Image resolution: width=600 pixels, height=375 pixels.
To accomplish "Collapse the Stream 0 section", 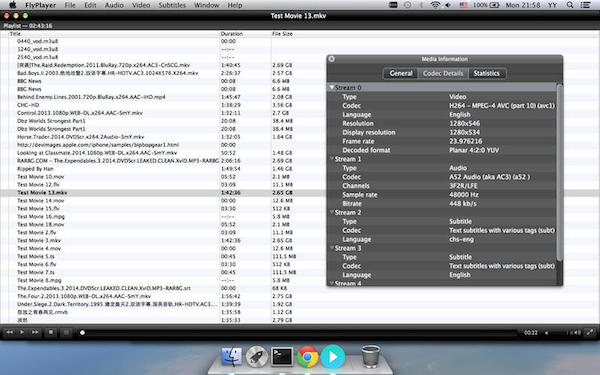I will pos(332,88).
